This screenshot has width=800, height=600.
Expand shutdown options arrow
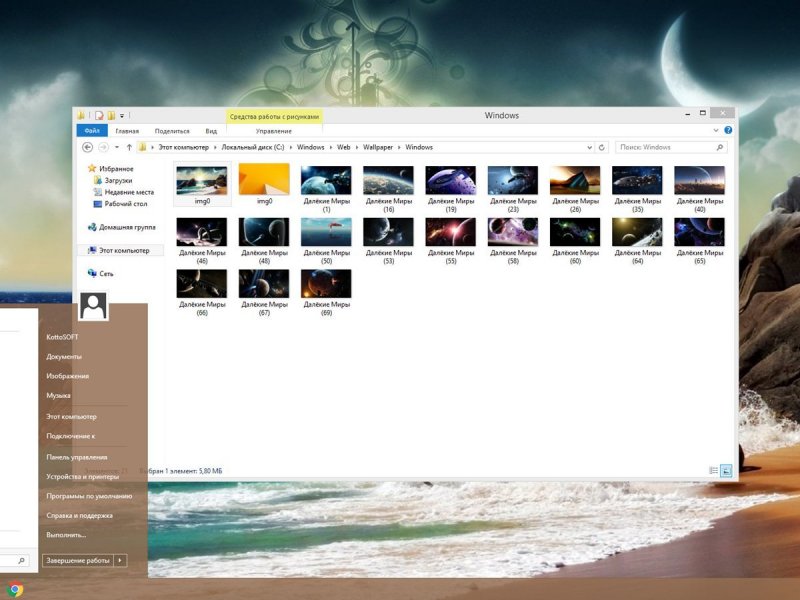coord(120,560)
